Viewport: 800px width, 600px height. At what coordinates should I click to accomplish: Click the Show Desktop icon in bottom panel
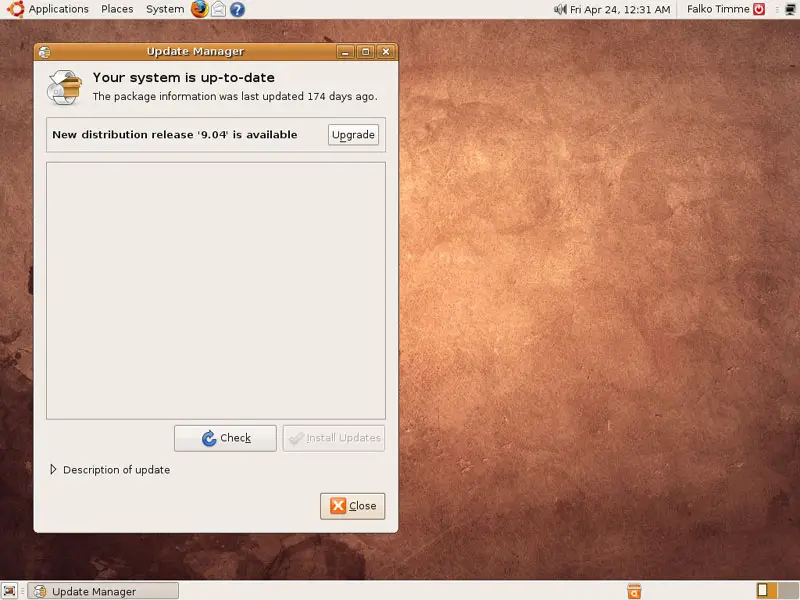point(9,591)
